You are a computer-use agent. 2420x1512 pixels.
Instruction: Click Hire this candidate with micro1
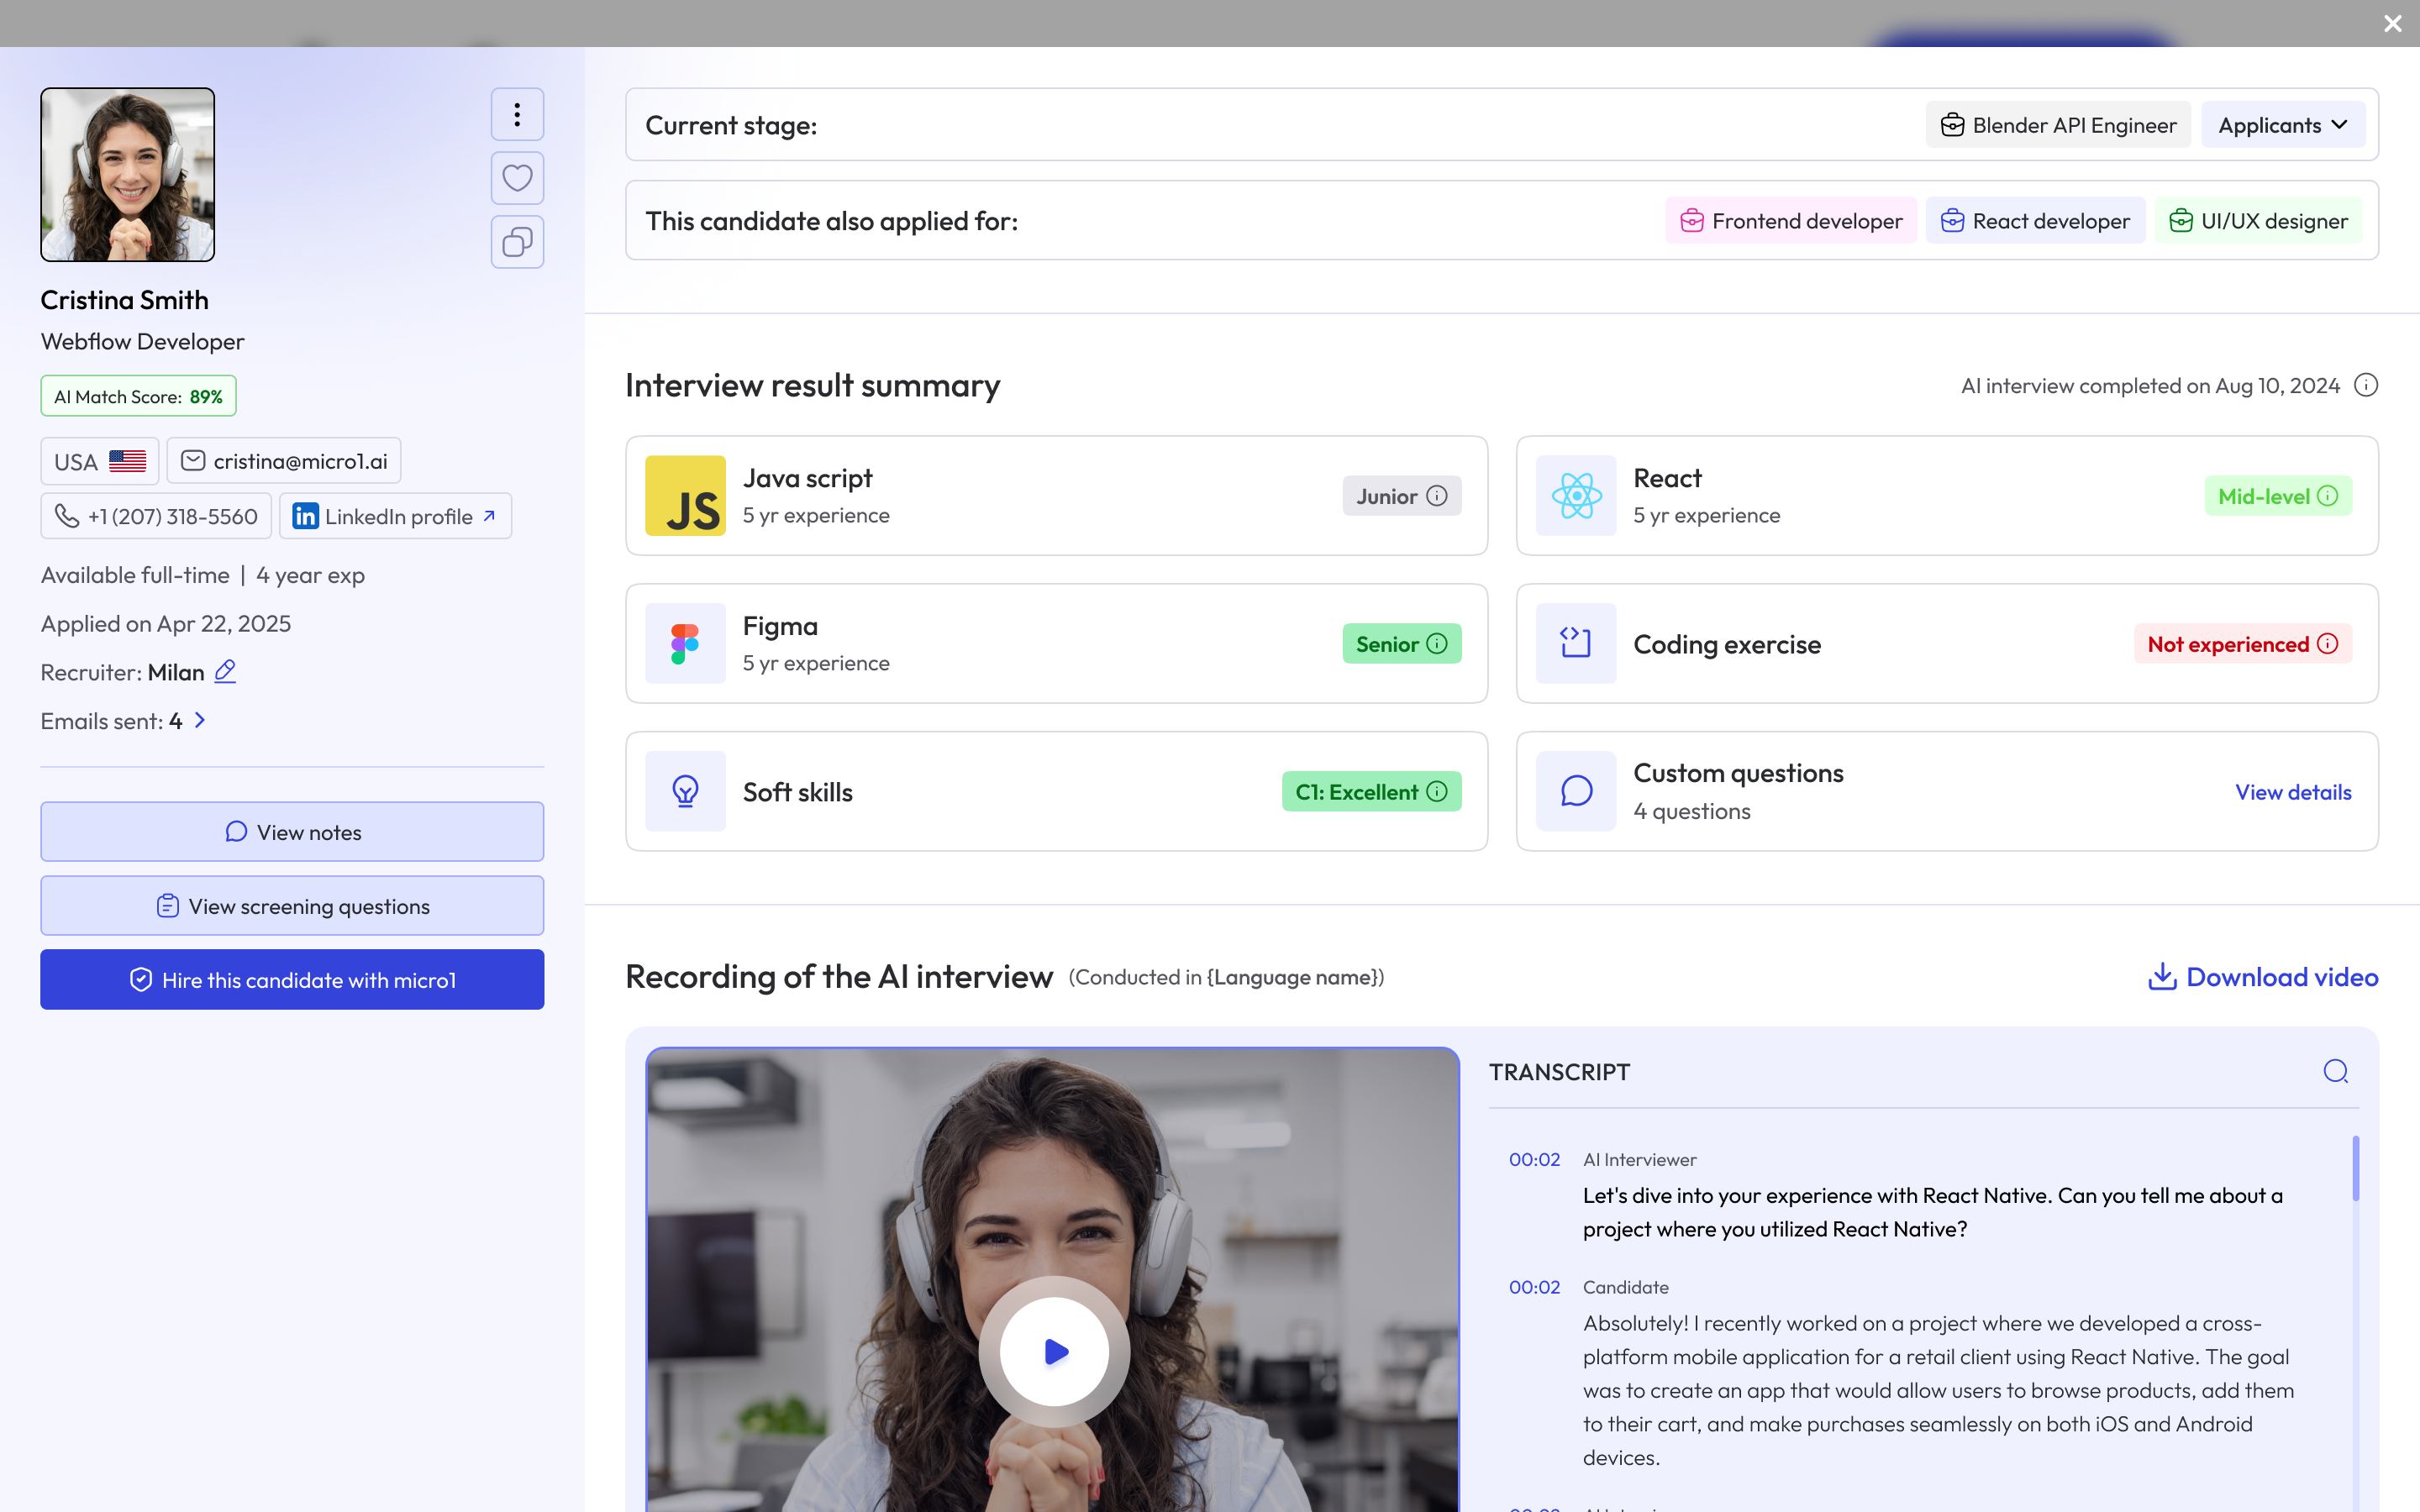coord(292,980)
